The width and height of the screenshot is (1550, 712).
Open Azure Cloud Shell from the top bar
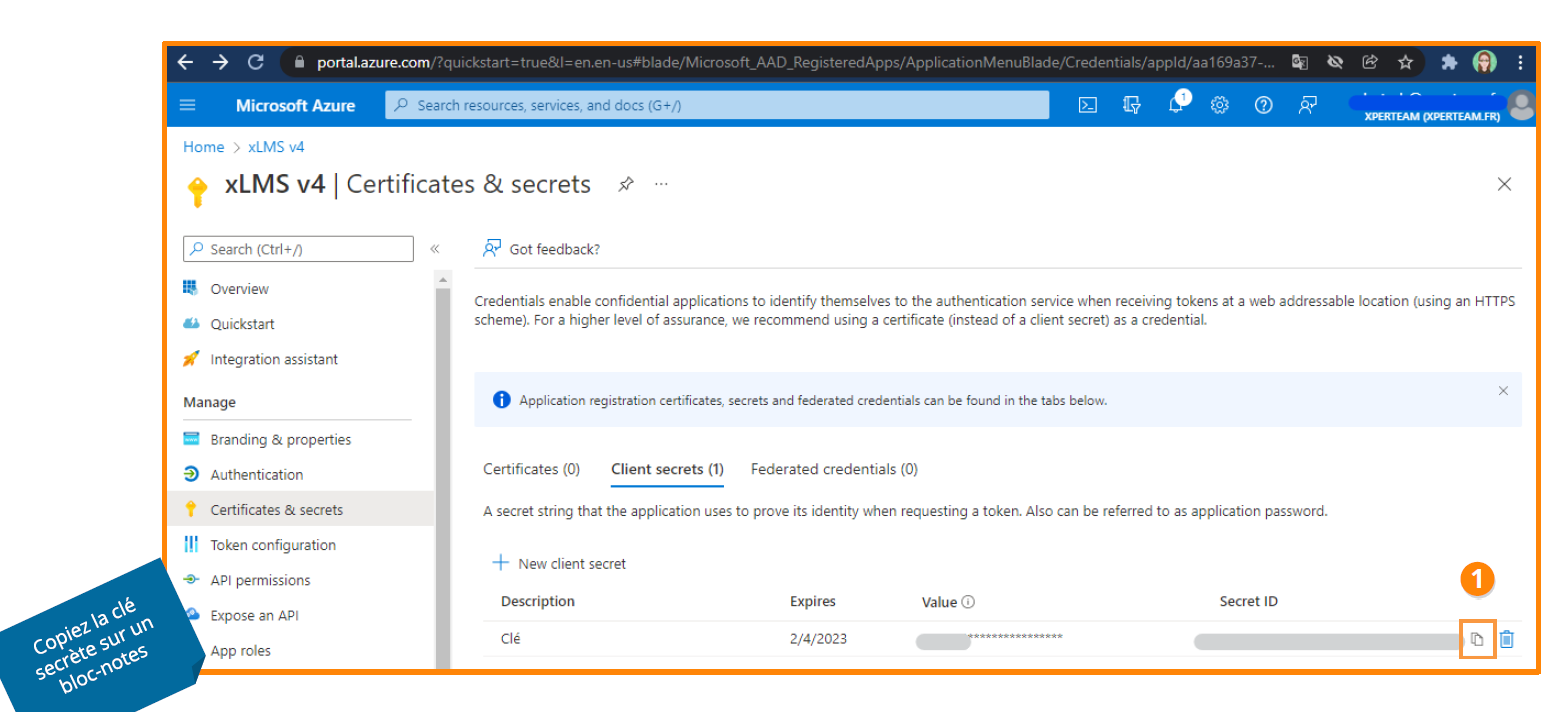1088,105
